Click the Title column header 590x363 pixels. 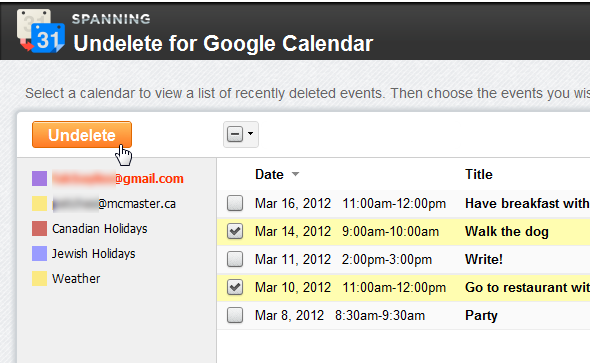[479, 174]
